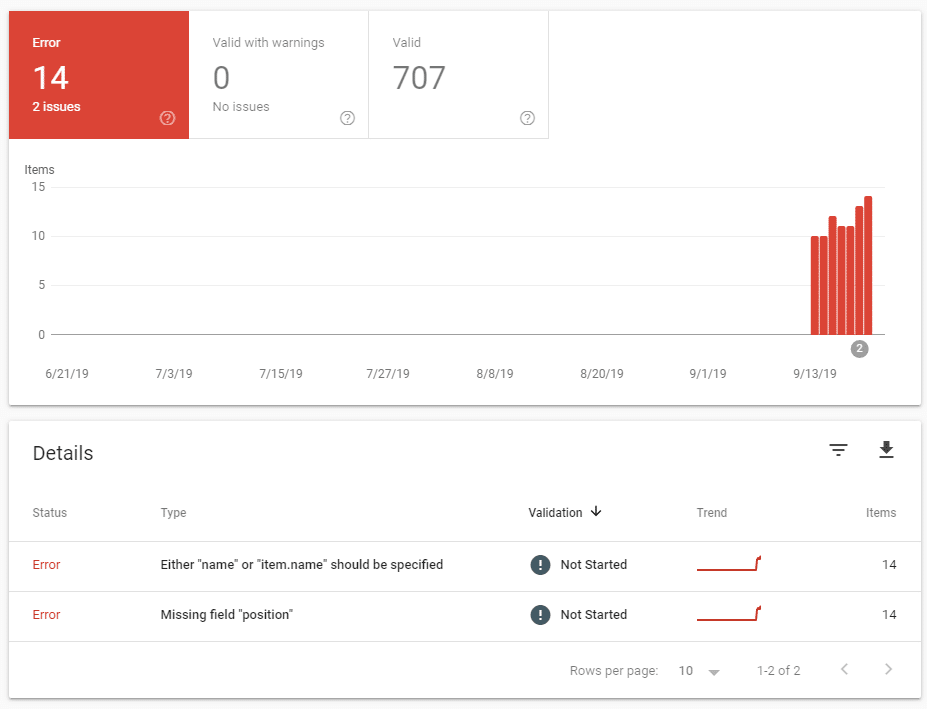Sort by the Validation column arrow
Screen dimensions: 927x709
[596, 512]
